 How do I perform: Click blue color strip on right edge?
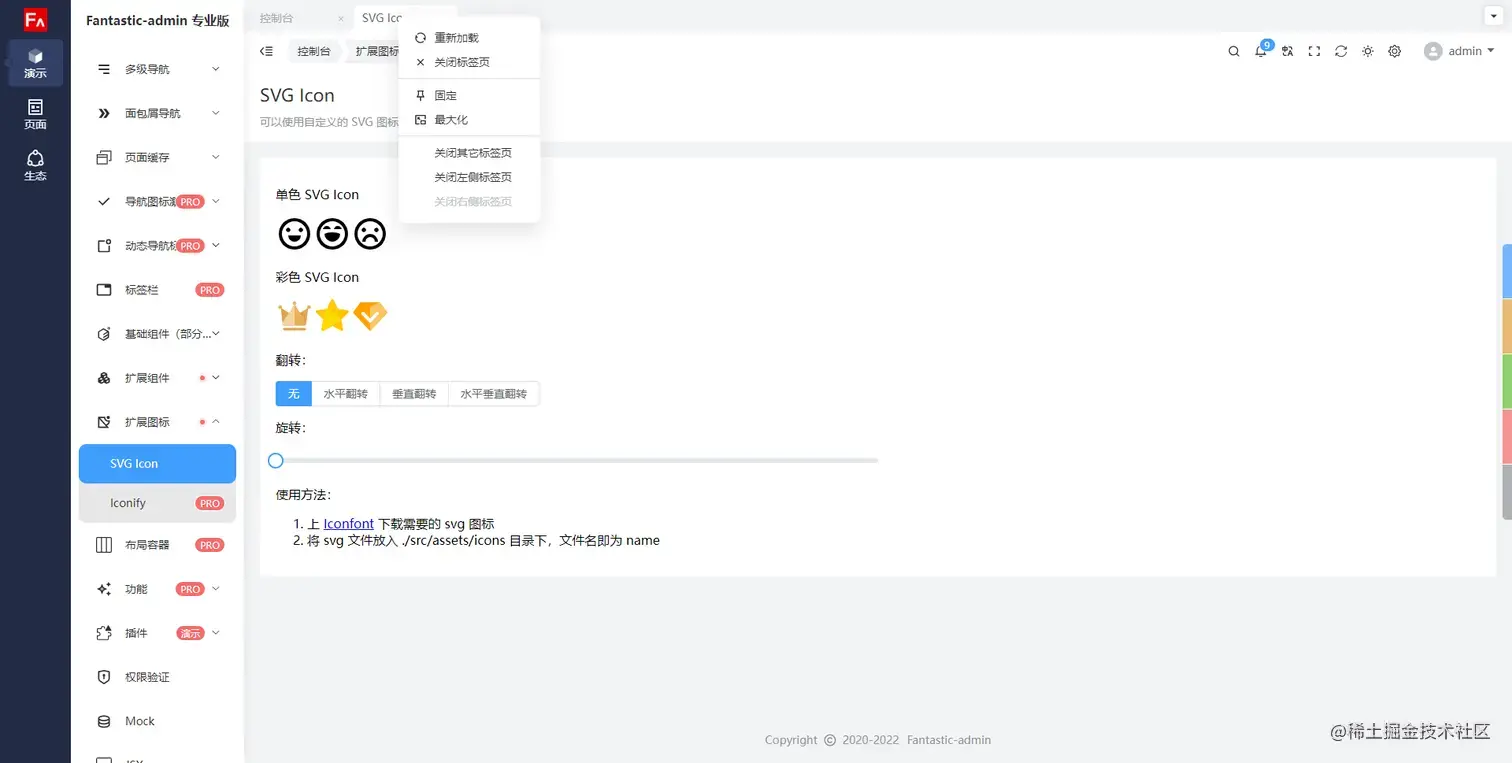[x=1507, y=271]
